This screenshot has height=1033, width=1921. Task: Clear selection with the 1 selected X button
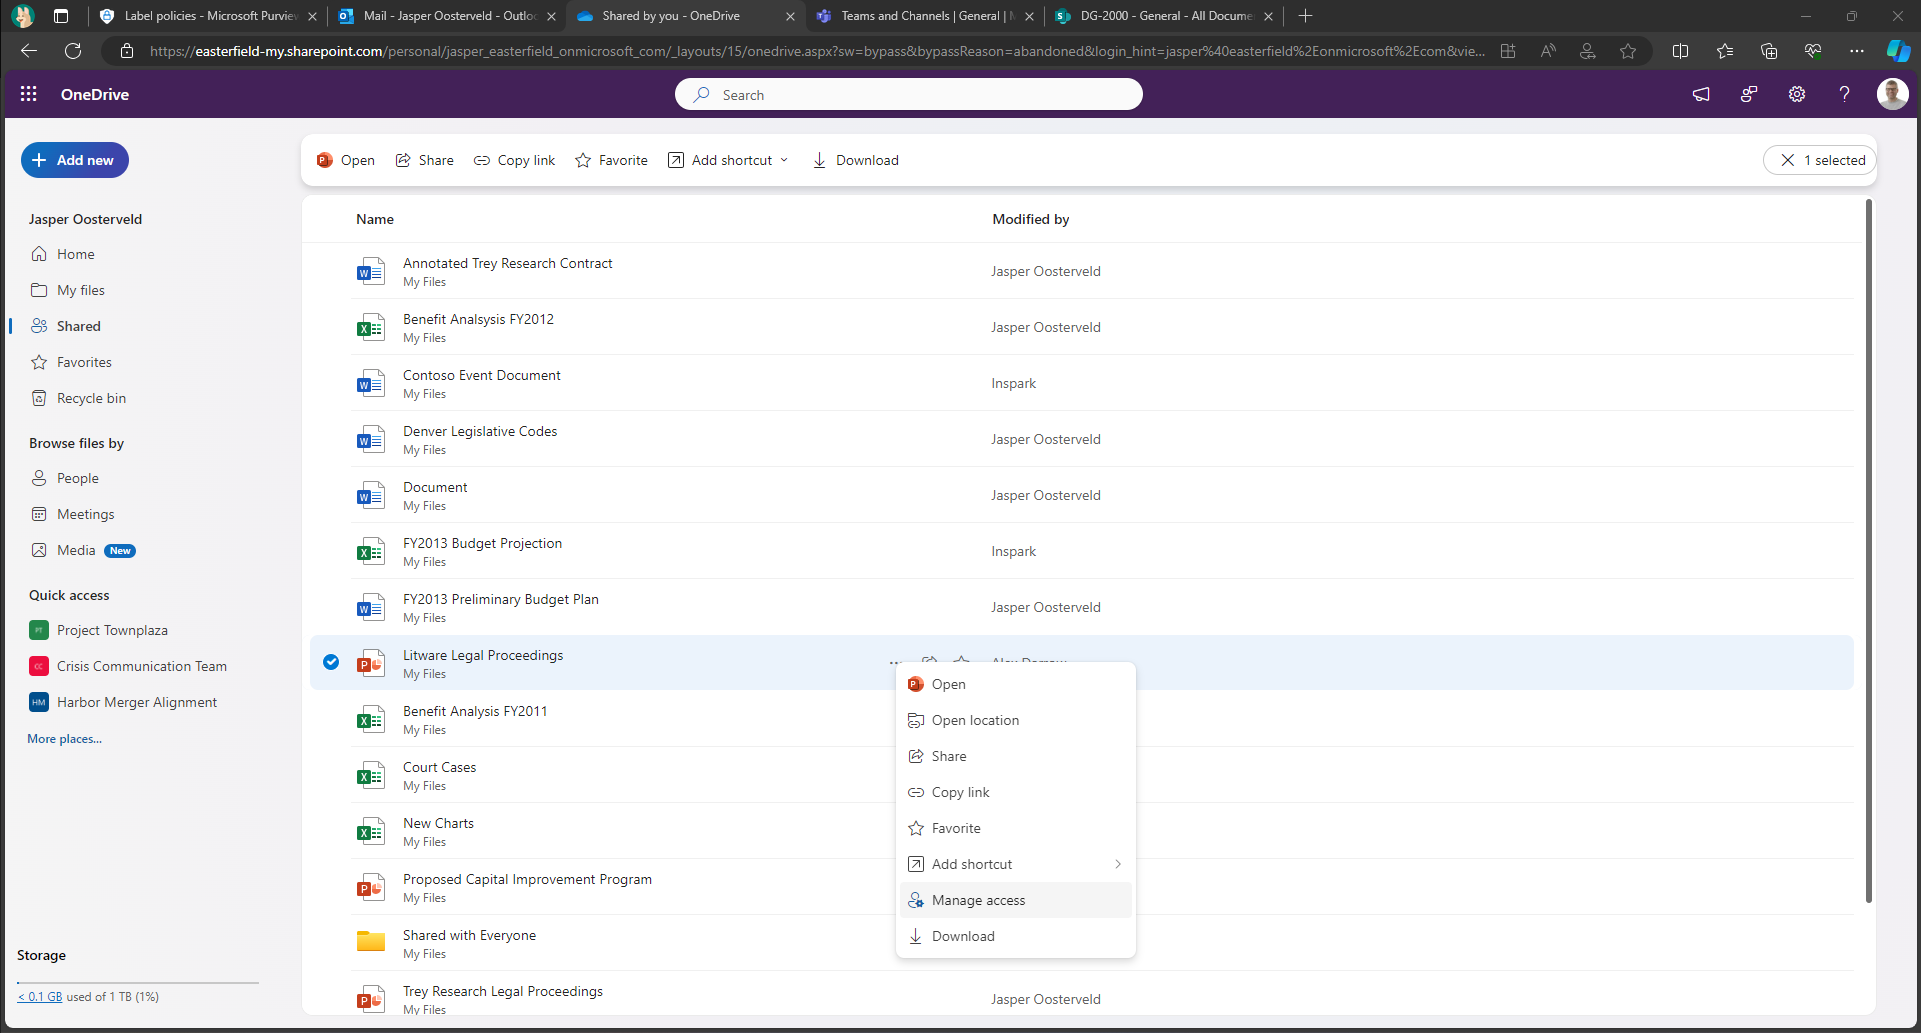pos(1787,160)
